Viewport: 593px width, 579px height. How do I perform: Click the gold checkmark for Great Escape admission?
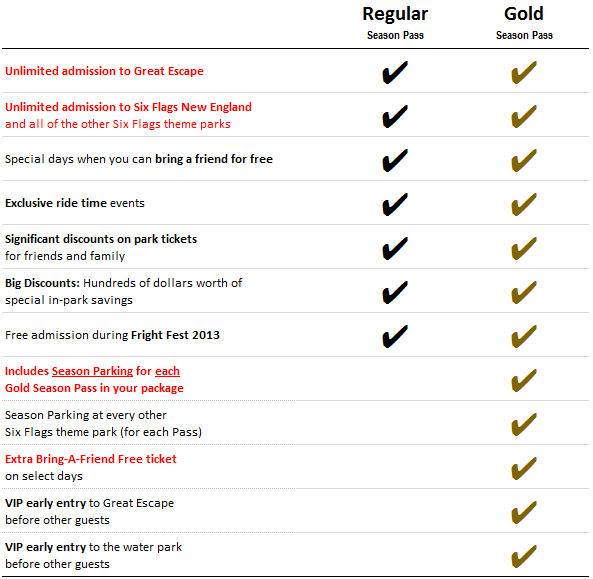[524, 72]
